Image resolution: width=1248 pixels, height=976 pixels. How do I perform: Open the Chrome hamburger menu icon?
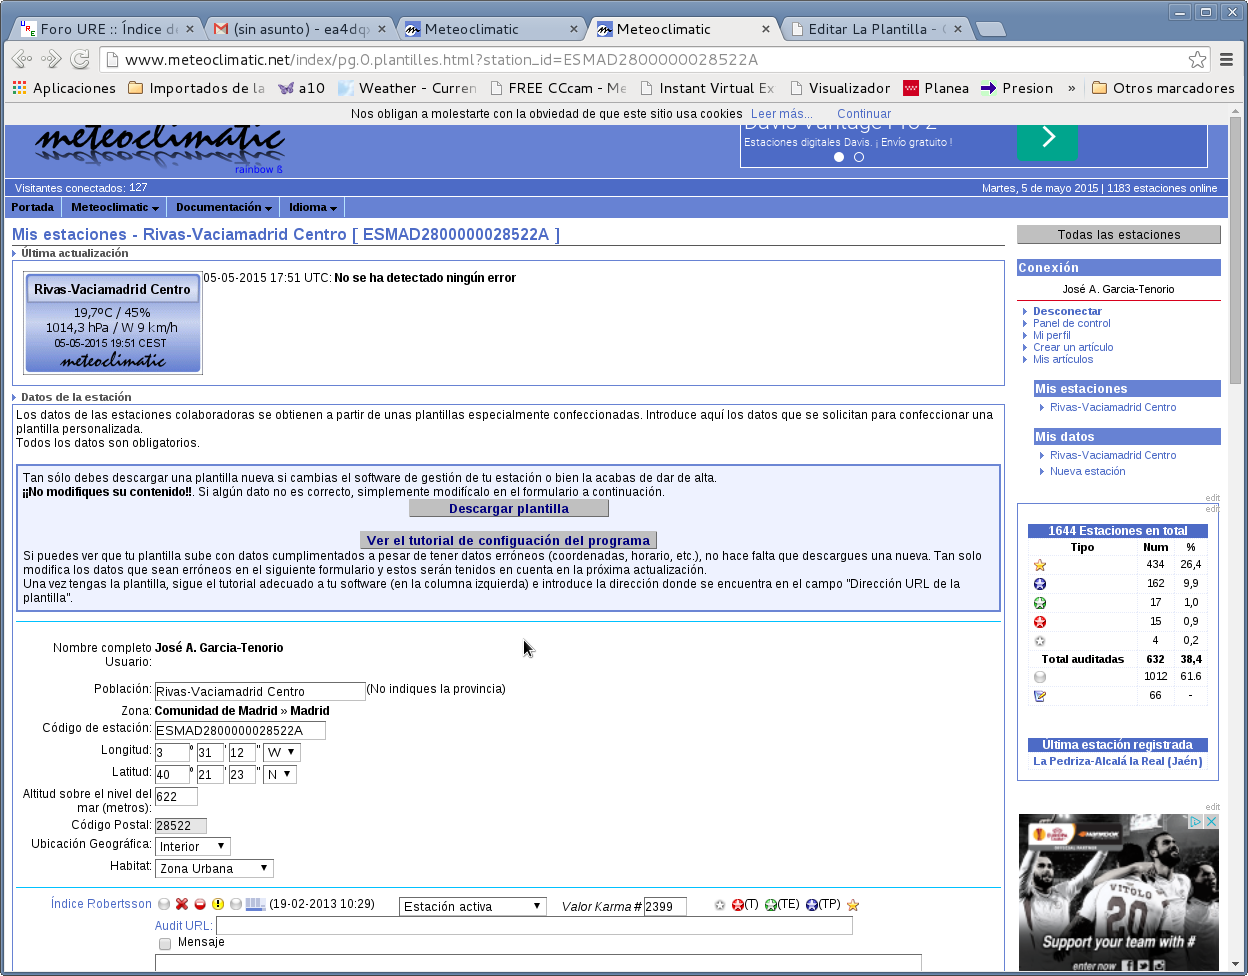[x=1227, y=59]
